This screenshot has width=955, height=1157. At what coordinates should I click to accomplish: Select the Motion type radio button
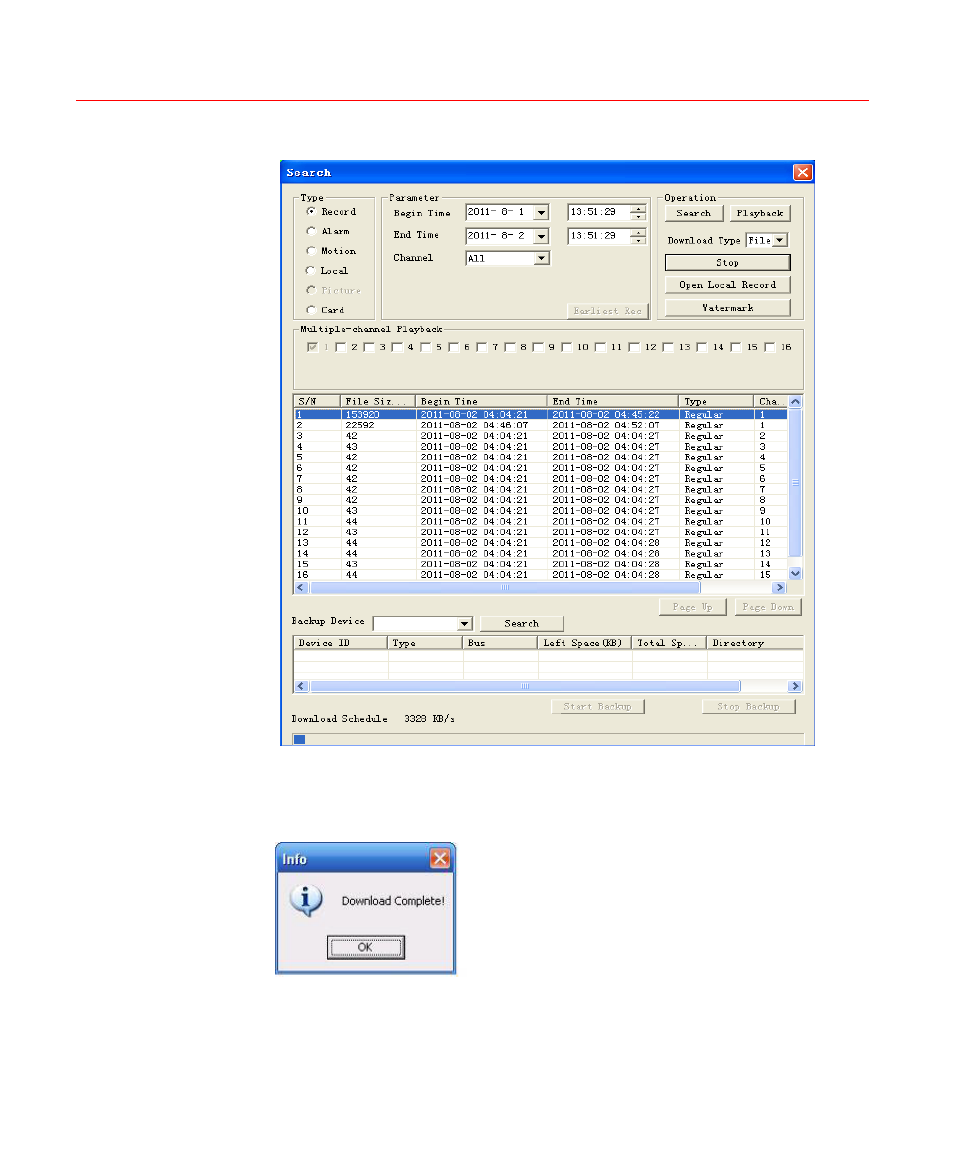pyautogui.click(x=311, y=251)
